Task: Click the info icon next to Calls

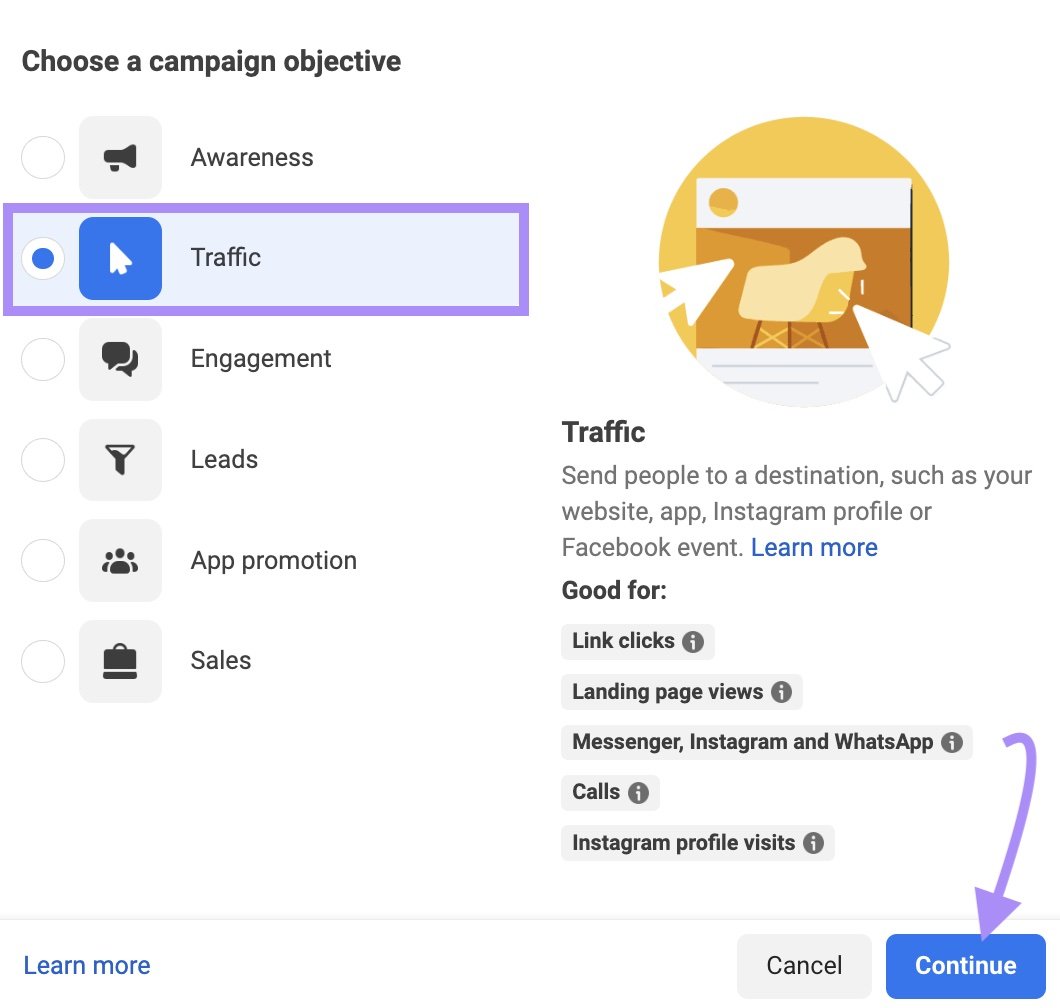Action: click(x=639, y=792)
